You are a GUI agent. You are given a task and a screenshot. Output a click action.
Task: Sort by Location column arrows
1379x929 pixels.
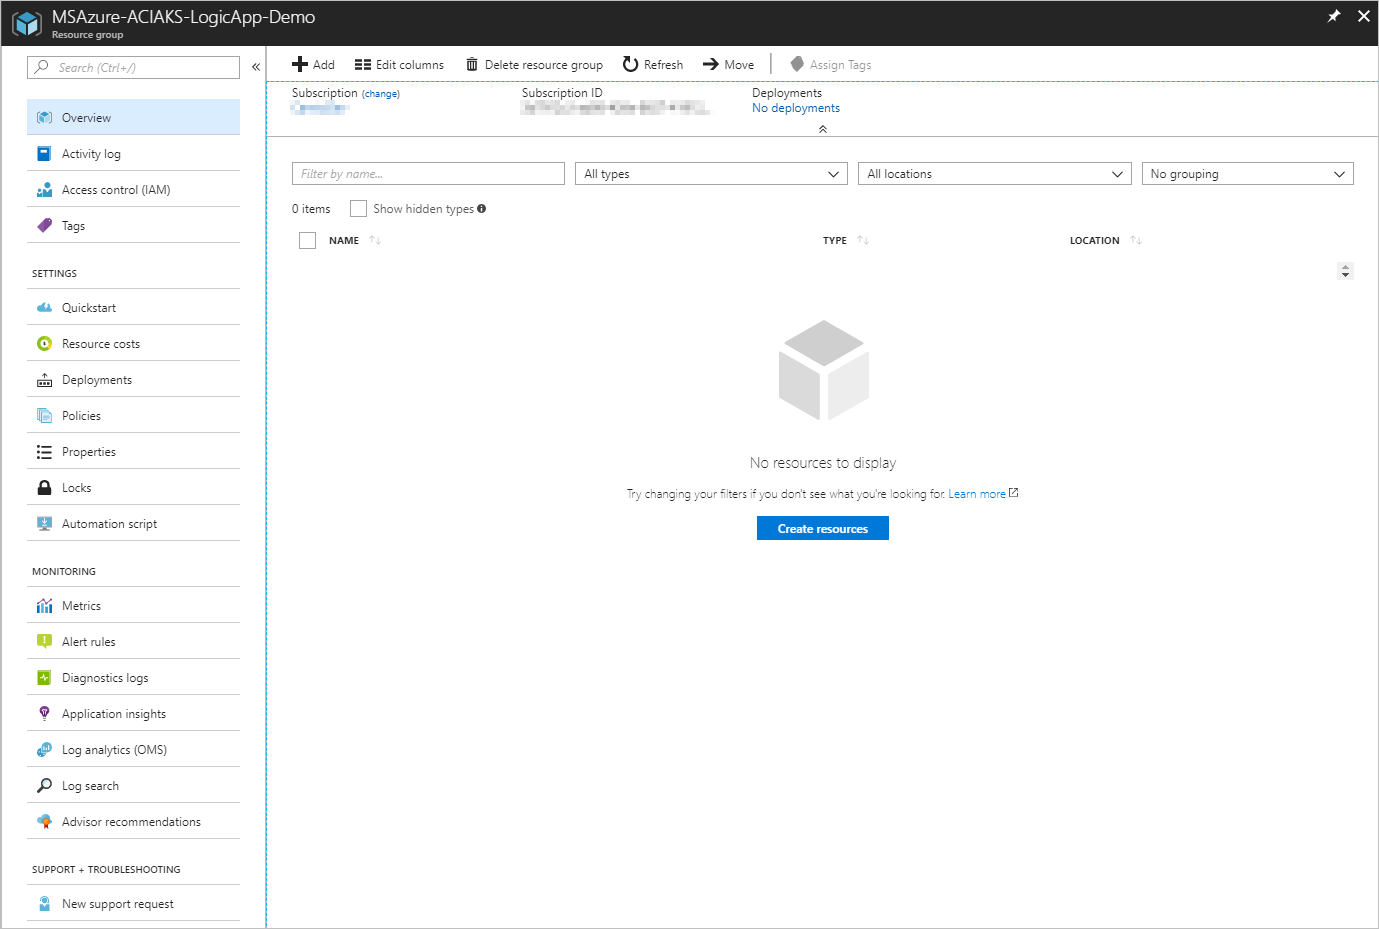[1136, 240]
